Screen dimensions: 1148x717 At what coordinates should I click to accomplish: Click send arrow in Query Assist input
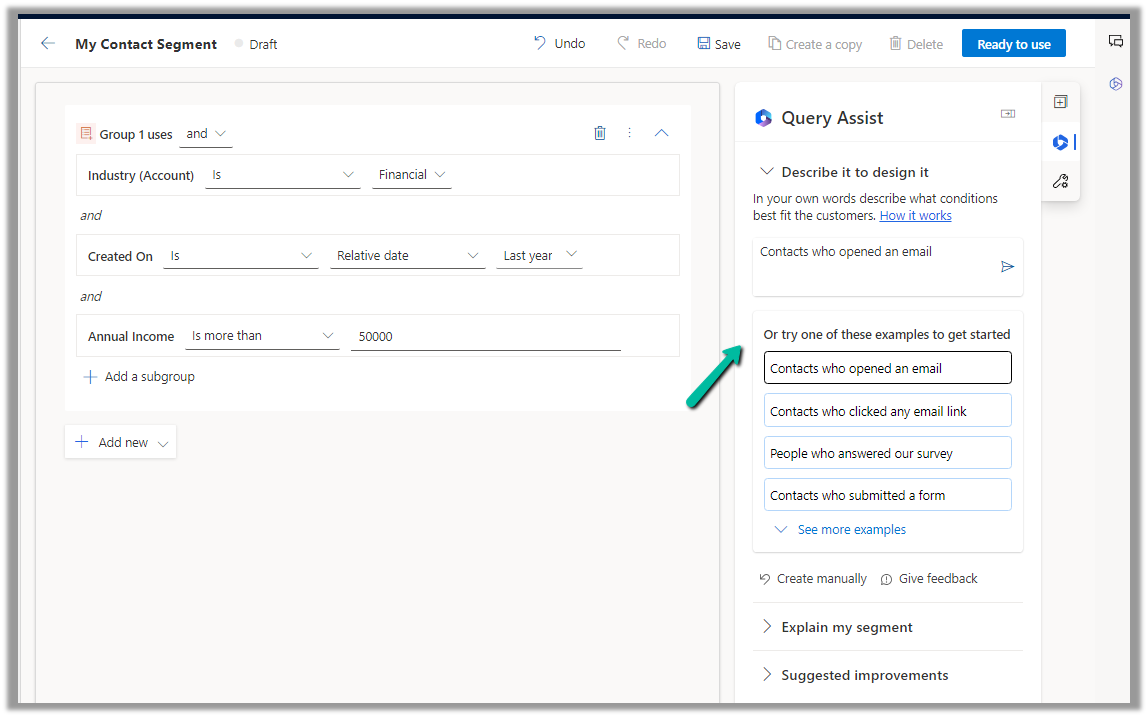1007,267
